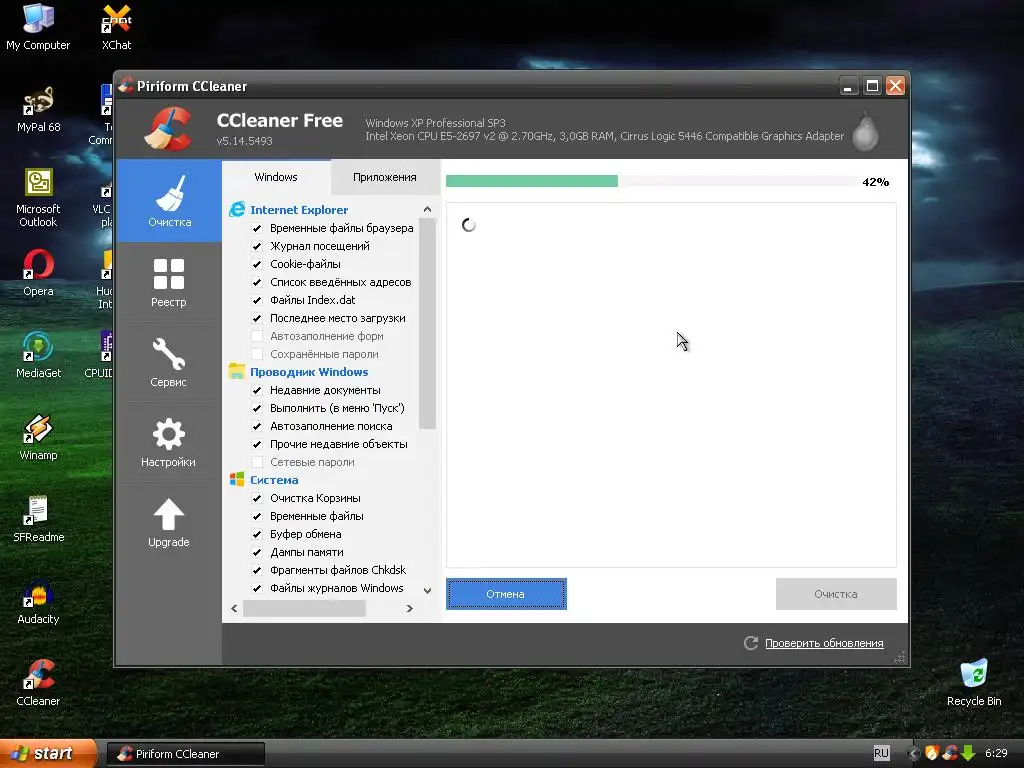Click Piriform CCleaner taskbar button

click(186, 754)
